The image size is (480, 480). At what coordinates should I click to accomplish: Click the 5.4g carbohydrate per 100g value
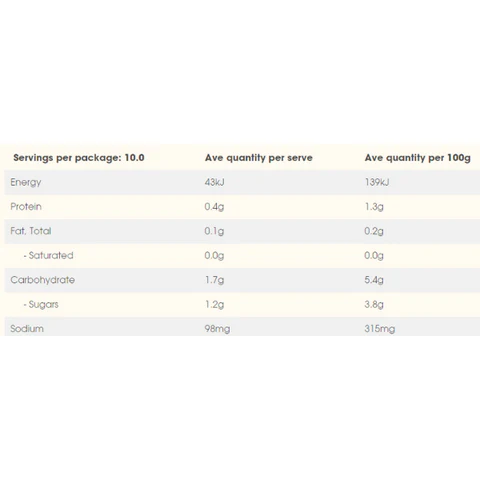tap(374, 280)
